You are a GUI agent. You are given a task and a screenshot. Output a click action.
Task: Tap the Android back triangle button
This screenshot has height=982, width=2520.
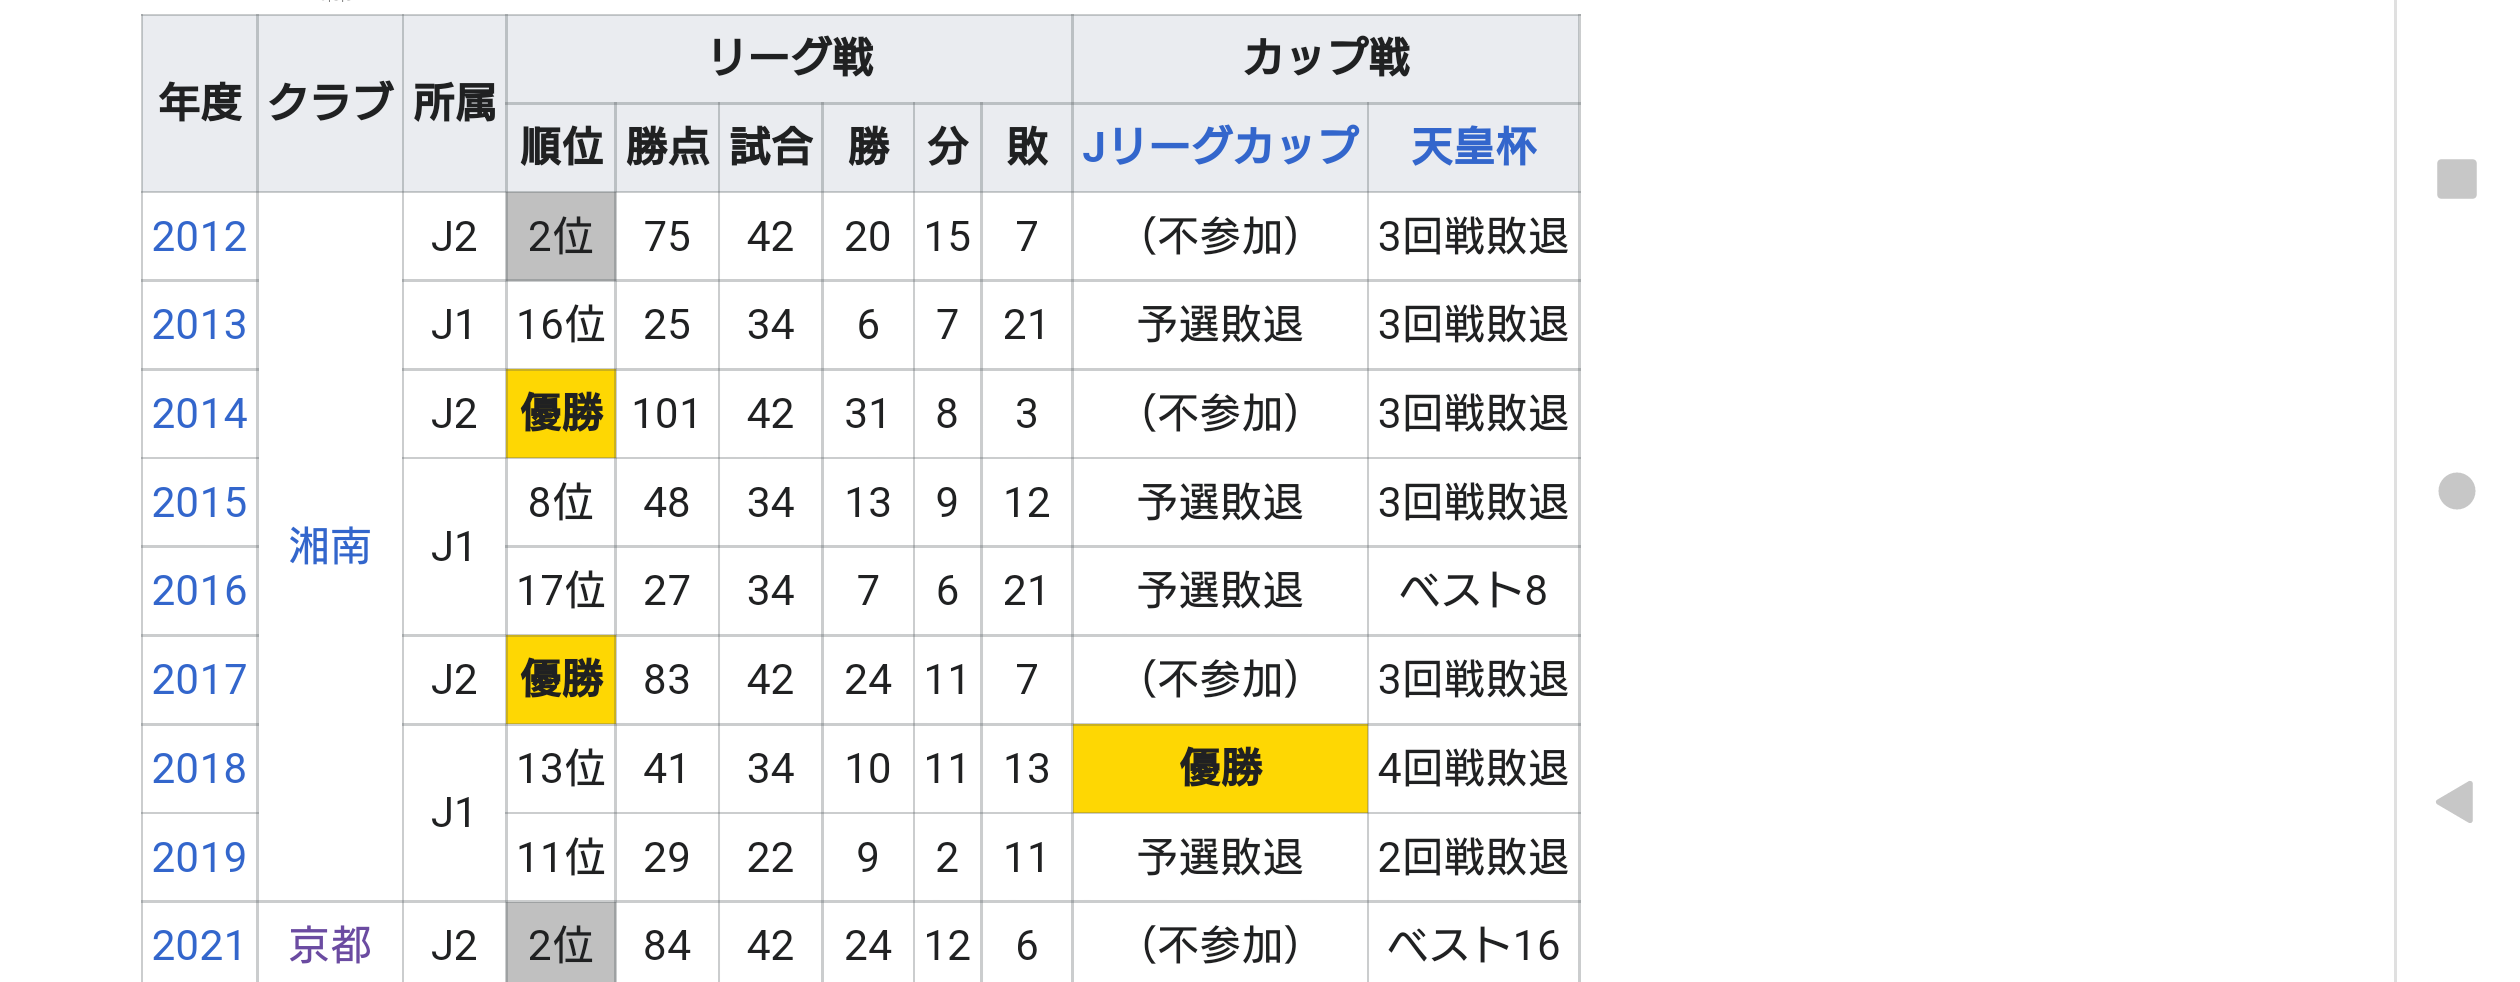point(2456,802)
